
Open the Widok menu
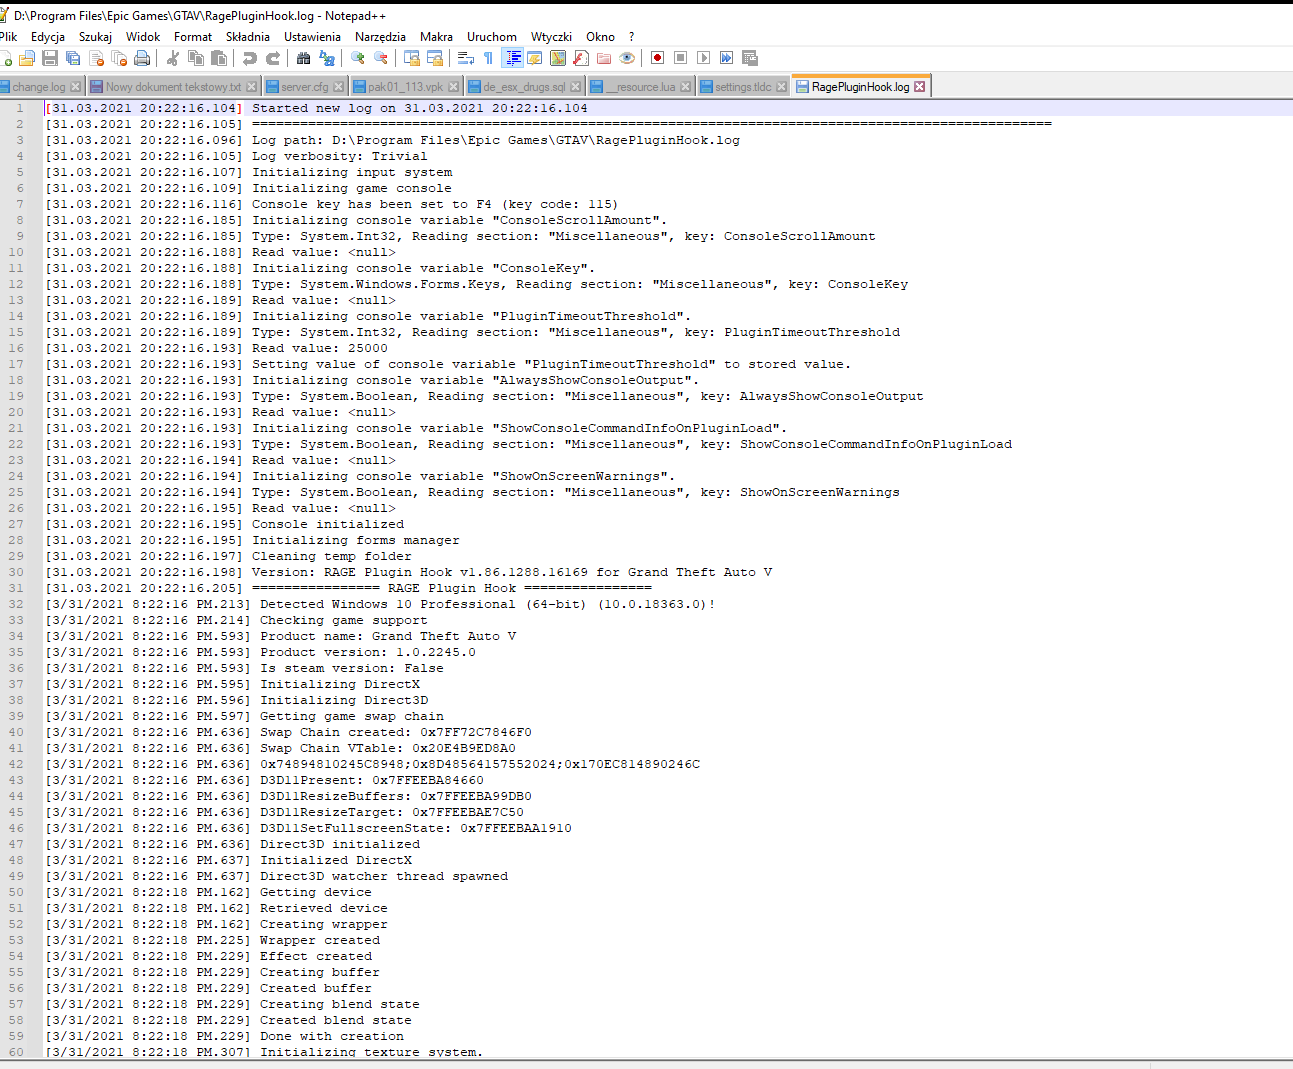pos(143,37)
